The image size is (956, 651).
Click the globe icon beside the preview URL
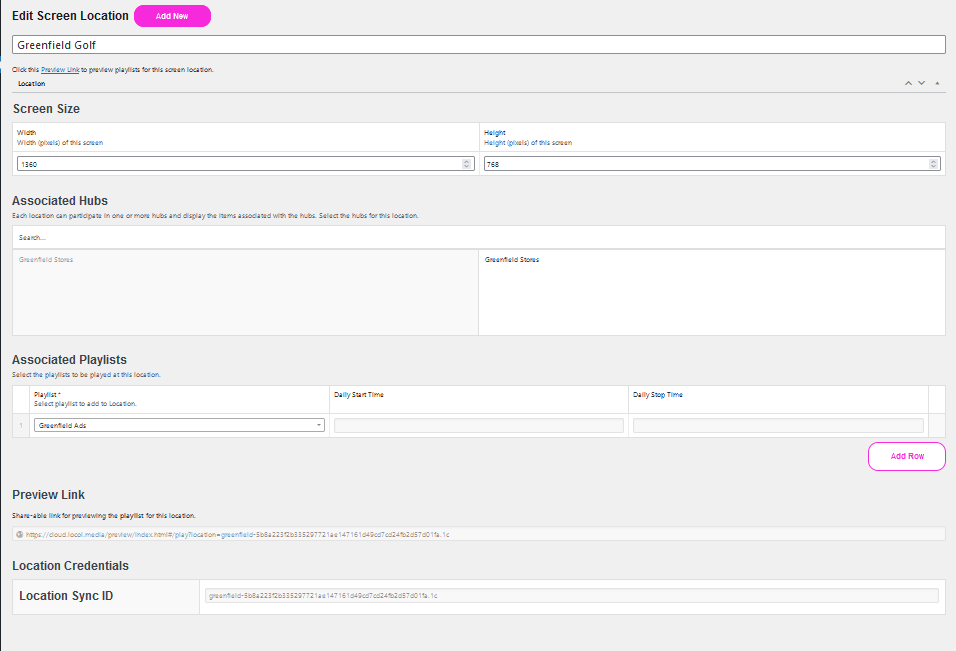[x=21, y=534]
